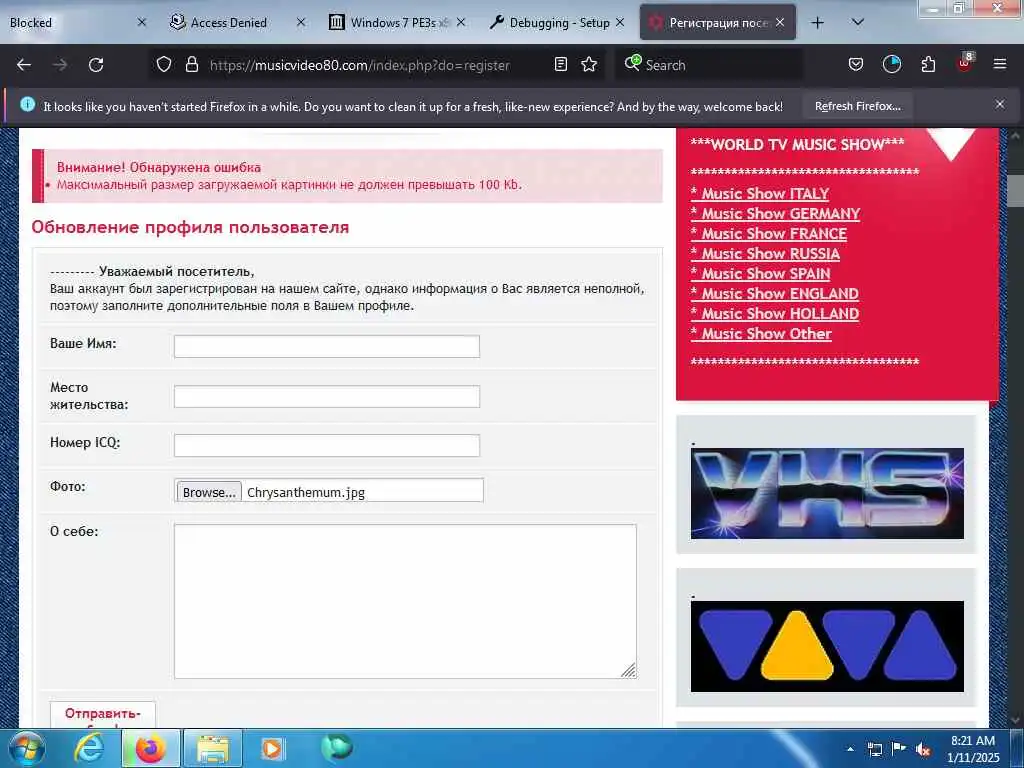Click the page vertical scrollbar thumb
The width and height of the screenshot is (1024, 768).
(x=1016, y=191)
